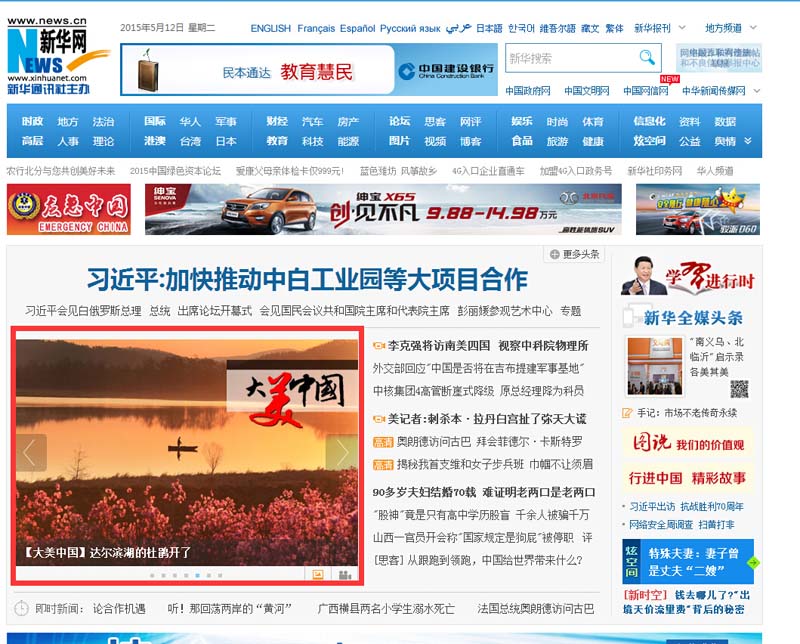800x644 pixels.
Task: Click the green arrow on 炫空间 banner
Action: point(752,562)
